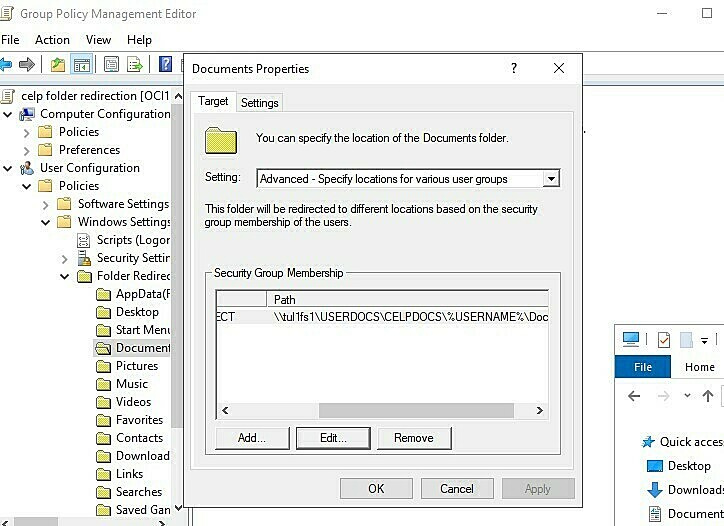Select the Computer Configuration node icon

tap(27, 114)
